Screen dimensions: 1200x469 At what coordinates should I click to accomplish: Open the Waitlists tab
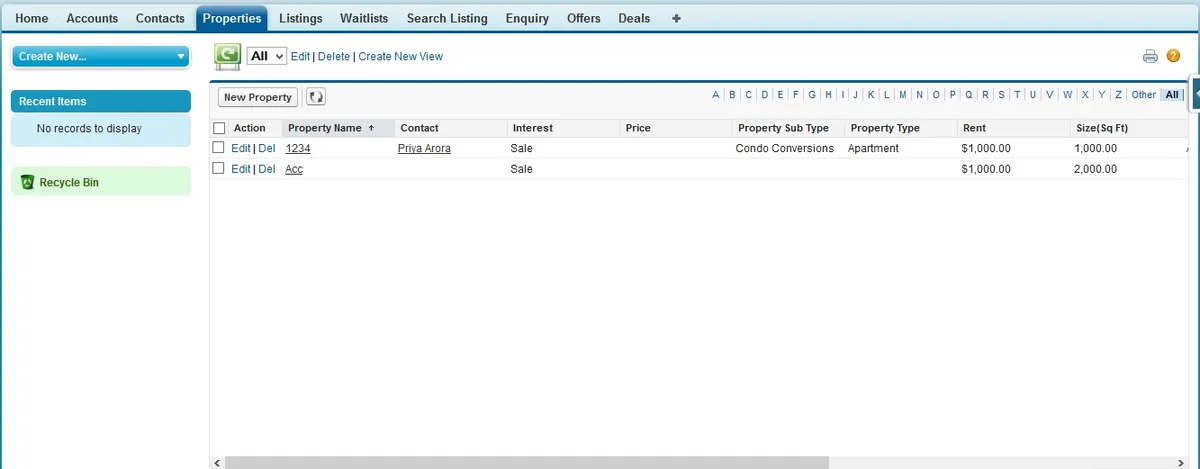click(365, 18)
